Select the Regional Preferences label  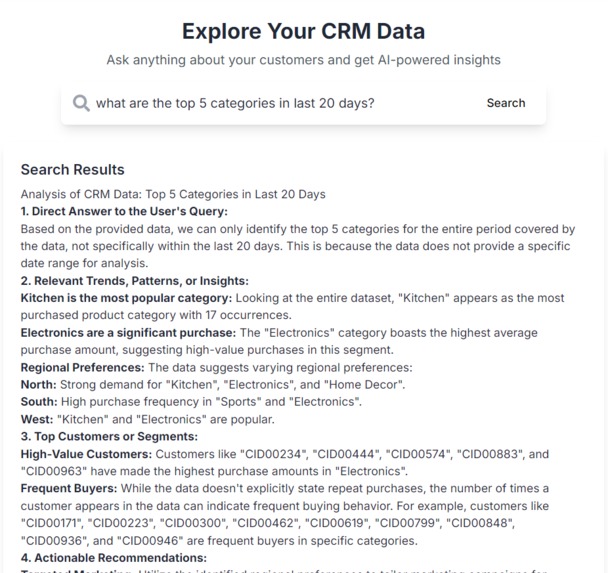[83, 368]
